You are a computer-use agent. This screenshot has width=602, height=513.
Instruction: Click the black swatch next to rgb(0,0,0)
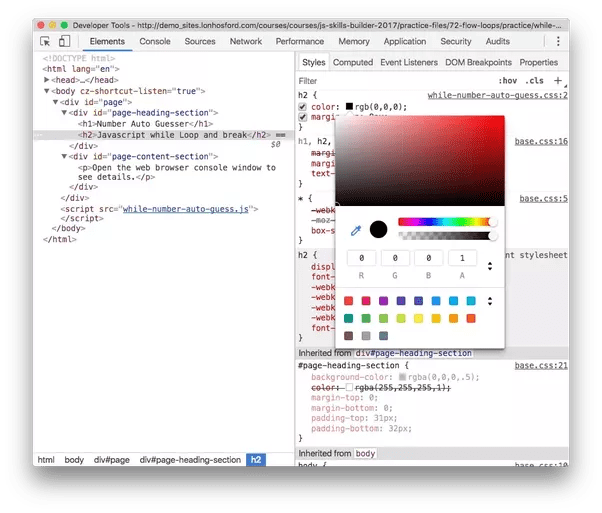coord(349,106)
